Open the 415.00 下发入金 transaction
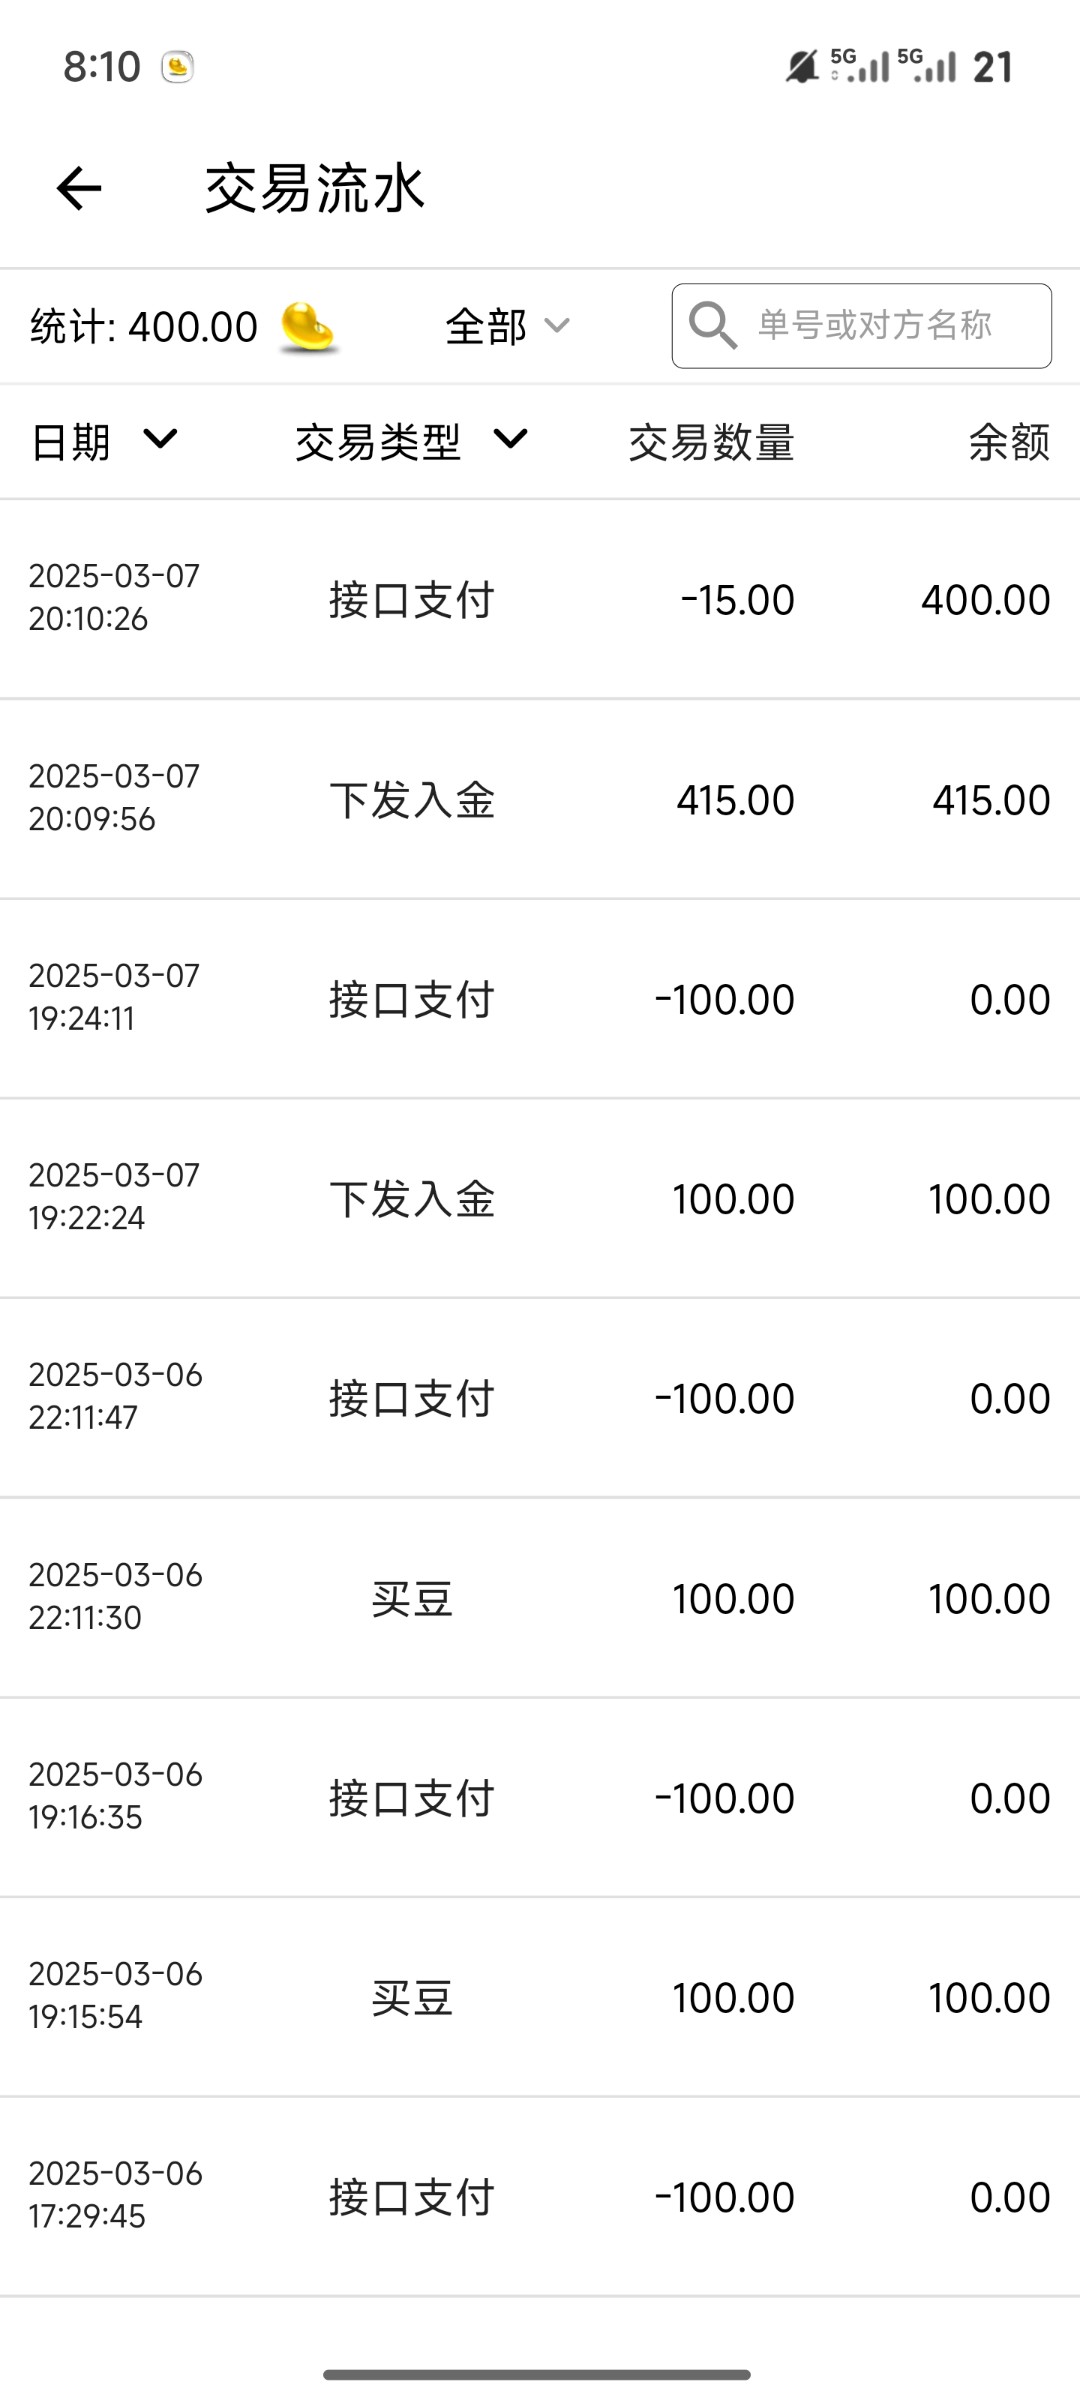The image size is (1080, 2400). (x=540, y=799)
